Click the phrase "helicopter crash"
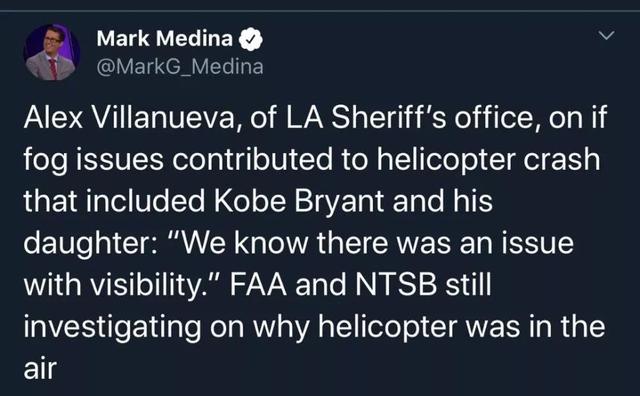 coord(488,159)
